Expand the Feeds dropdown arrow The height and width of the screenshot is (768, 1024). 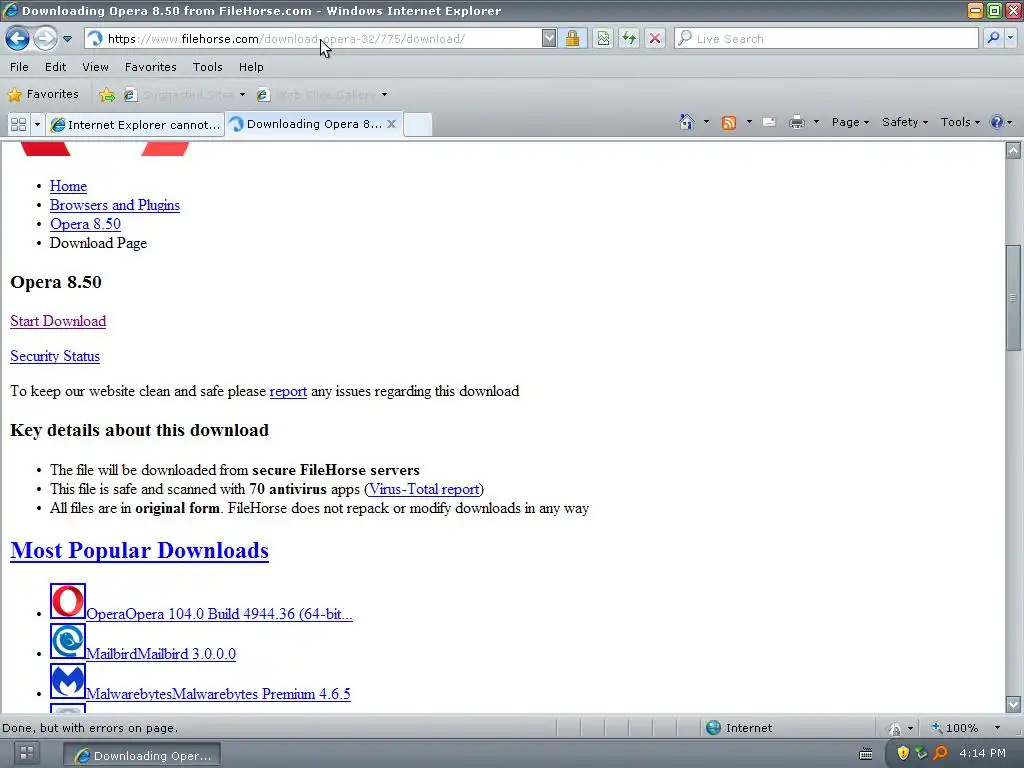point(749,122)
